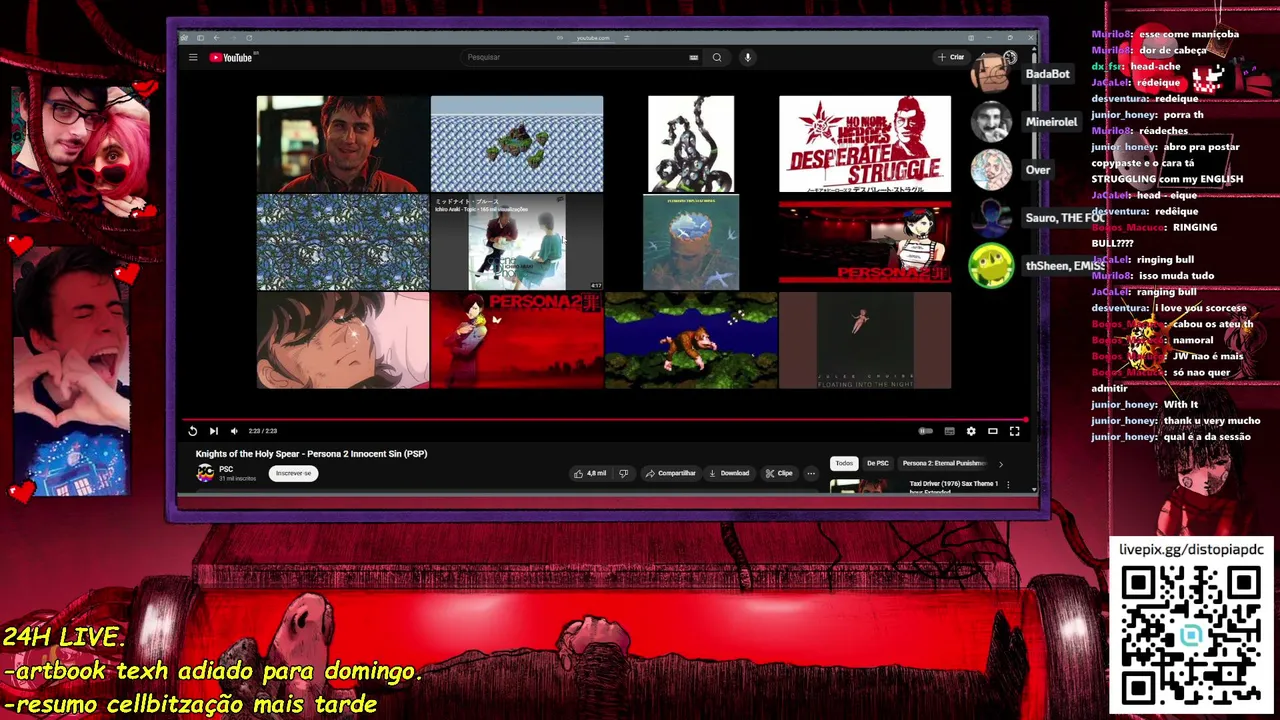Open the Donkey Kong endscreen video
The height and width of the screenshot is (720, 1280).
[x=691, y=340]
